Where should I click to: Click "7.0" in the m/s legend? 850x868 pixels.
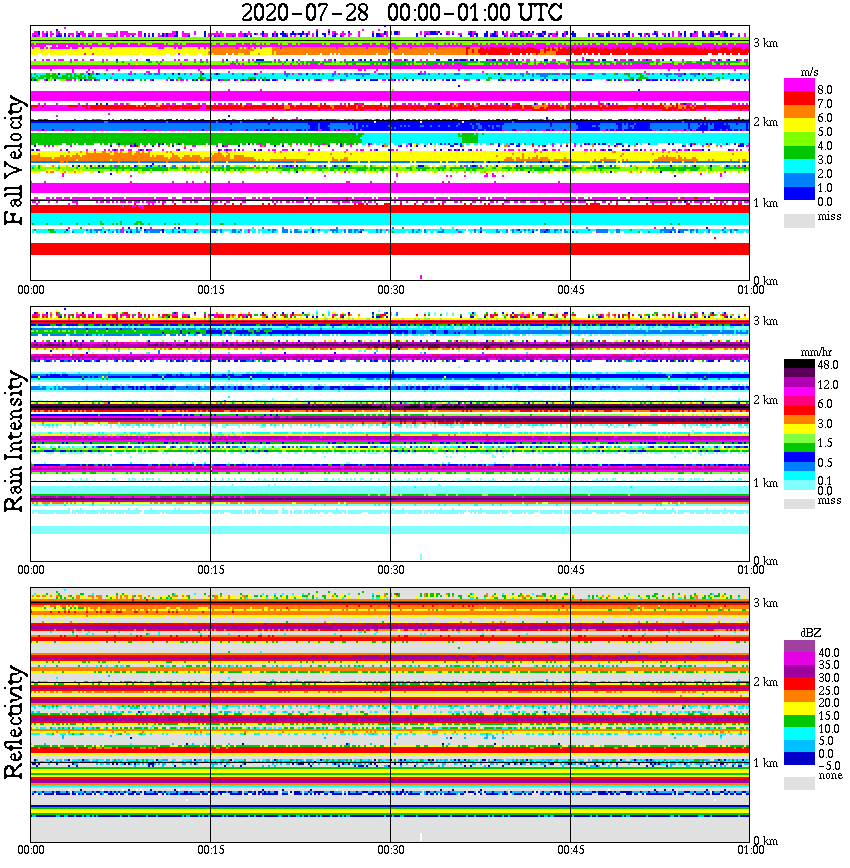825,104
